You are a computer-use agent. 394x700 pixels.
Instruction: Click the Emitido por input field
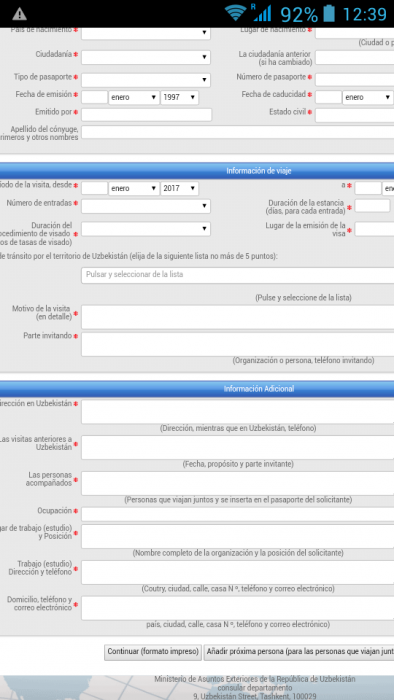146,115
